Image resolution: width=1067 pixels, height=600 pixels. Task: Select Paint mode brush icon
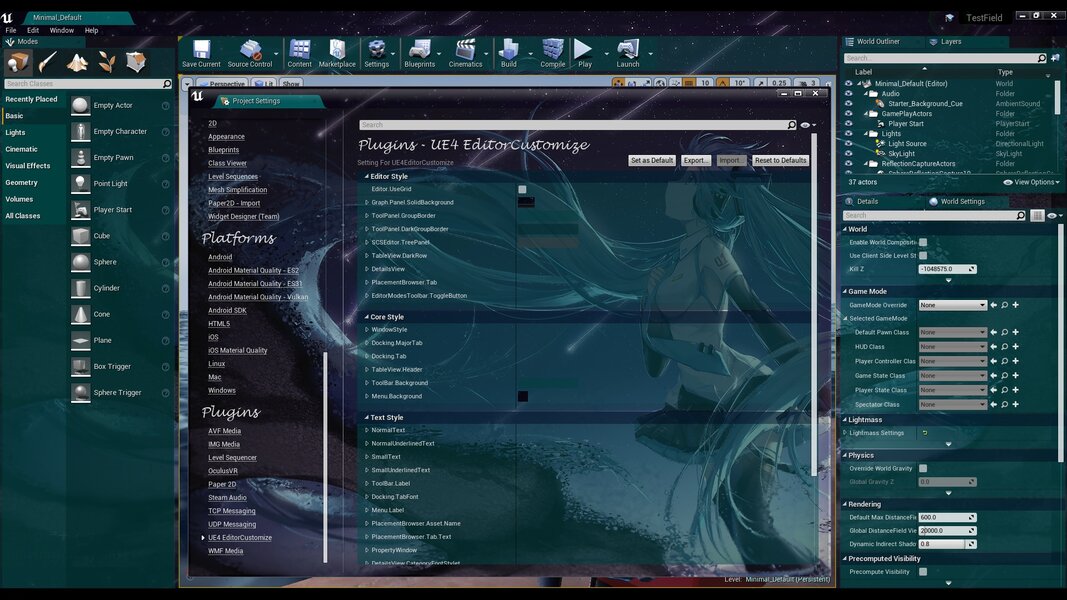48,63
